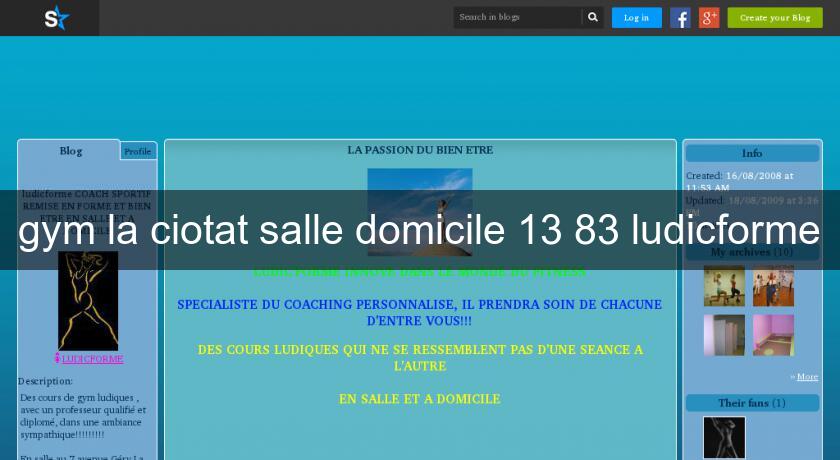This screenshot has width=840, height=460.
Task: Switch to the Blog tab
Action: (x=70, y=151)
